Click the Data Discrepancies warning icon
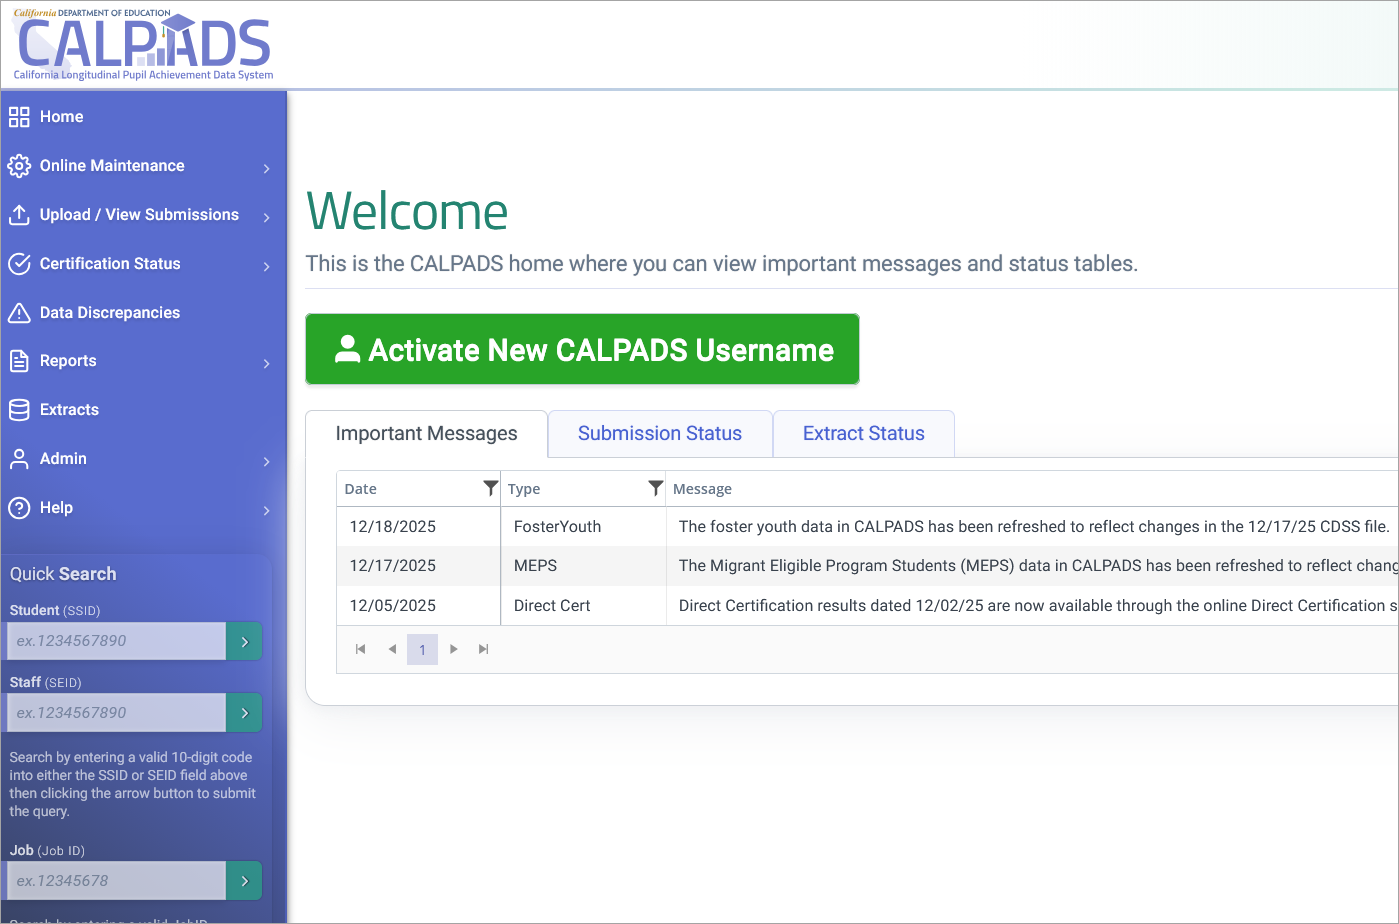 point(19,312)
